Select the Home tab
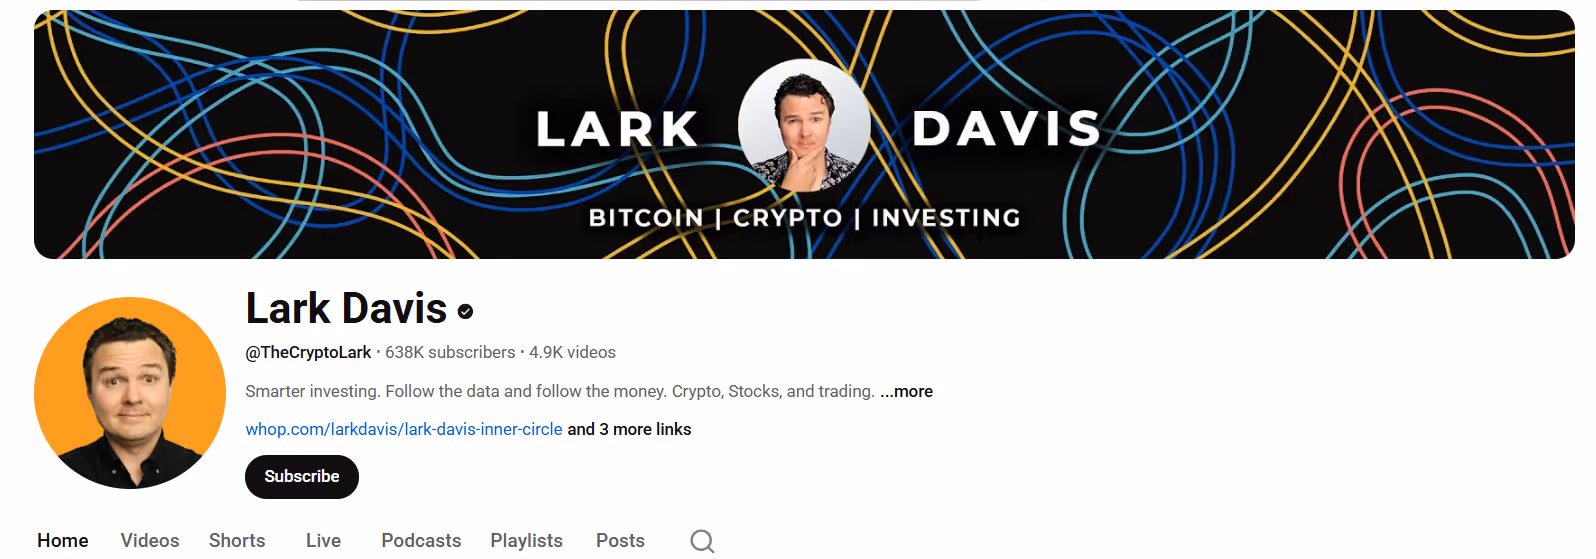Screen dimensions: 1596x559 [x=63, y=540]
